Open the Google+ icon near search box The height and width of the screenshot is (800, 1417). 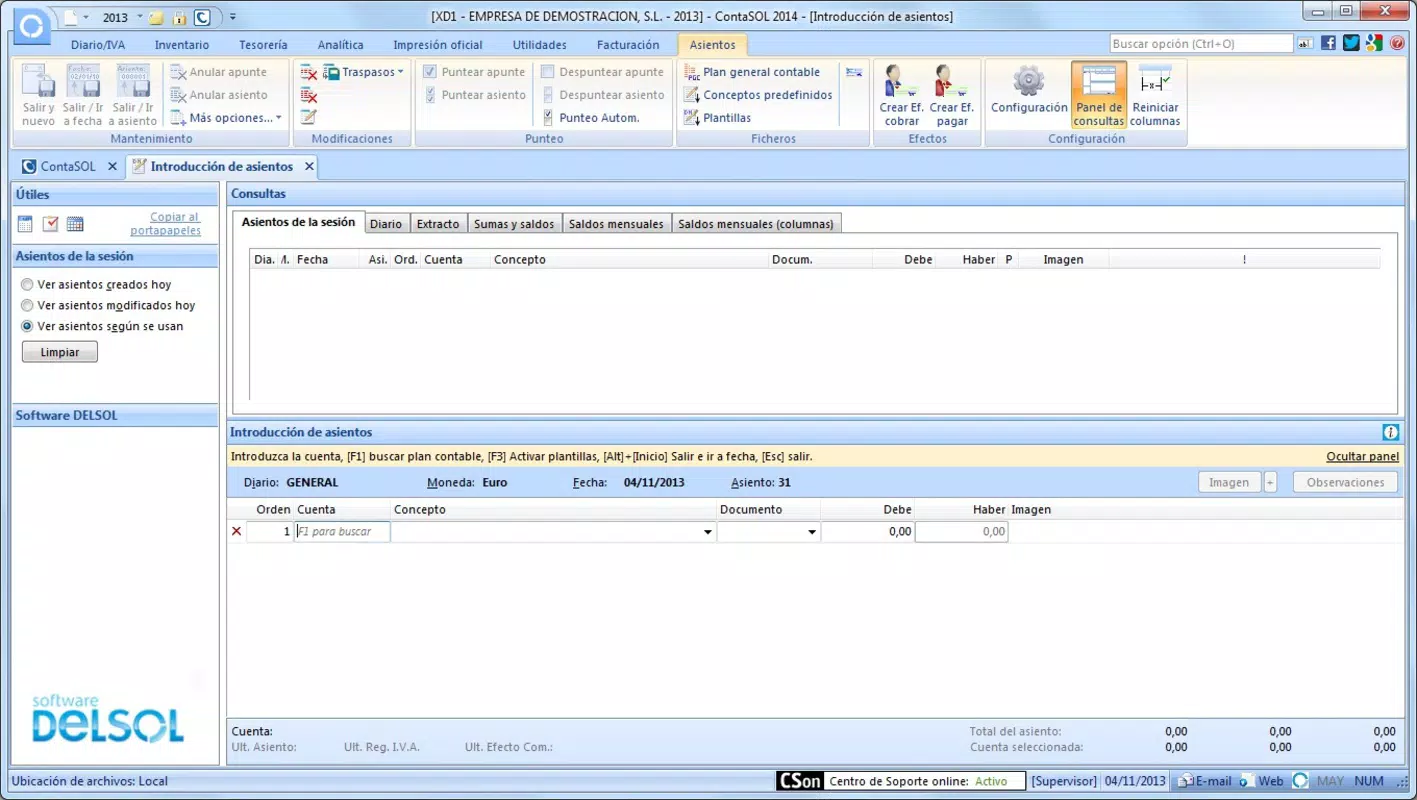(1374, 43)
